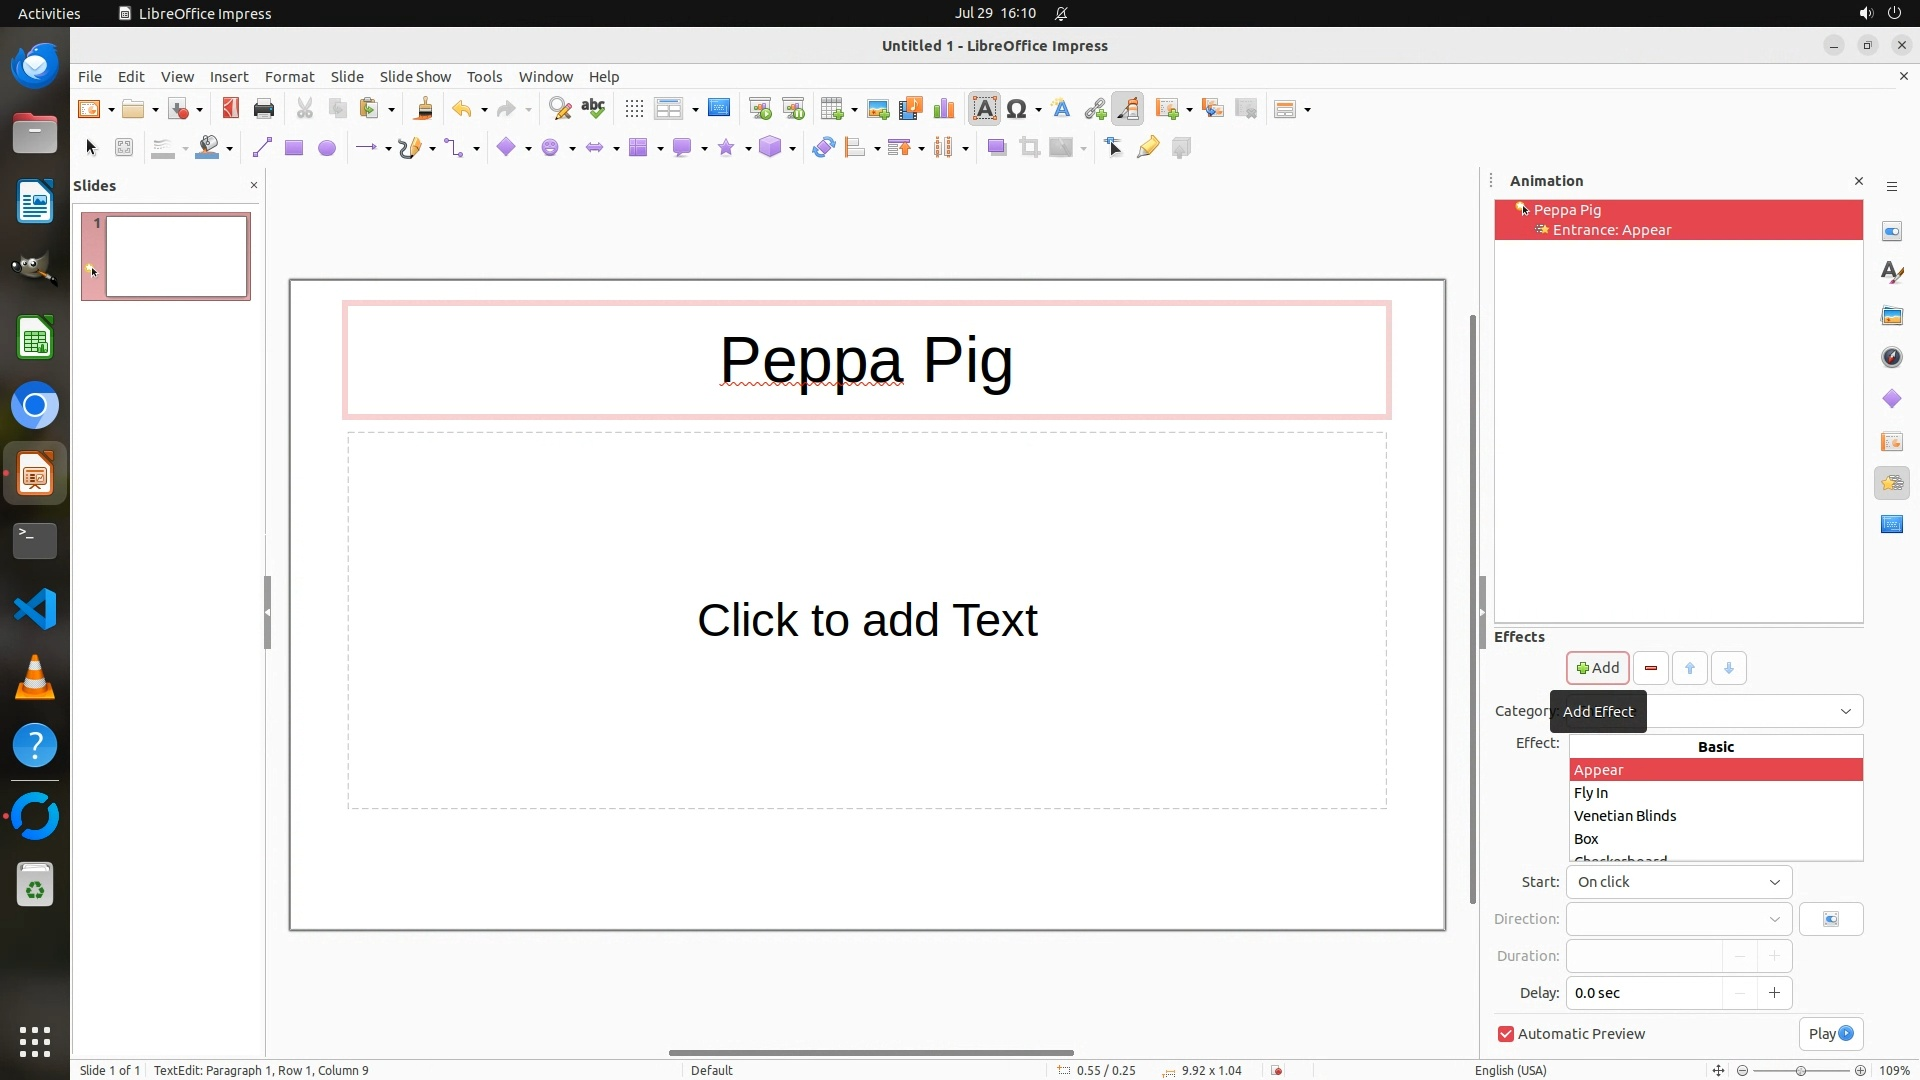
Task: Click the Add effect button
Action: coord(1597,668)
